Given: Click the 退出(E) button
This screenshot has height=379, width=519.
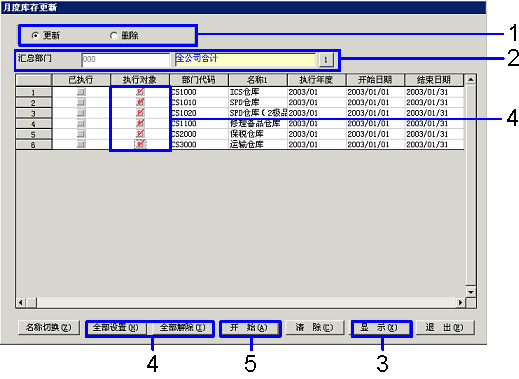Looking at the screenshot, I should point(445,327).
